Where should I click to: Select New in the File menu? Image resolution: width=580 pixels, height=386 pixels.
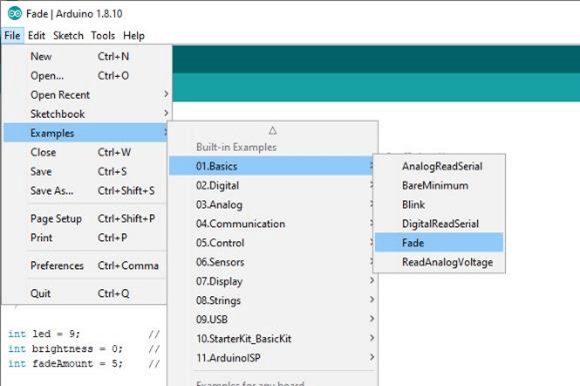click(88, 56)
